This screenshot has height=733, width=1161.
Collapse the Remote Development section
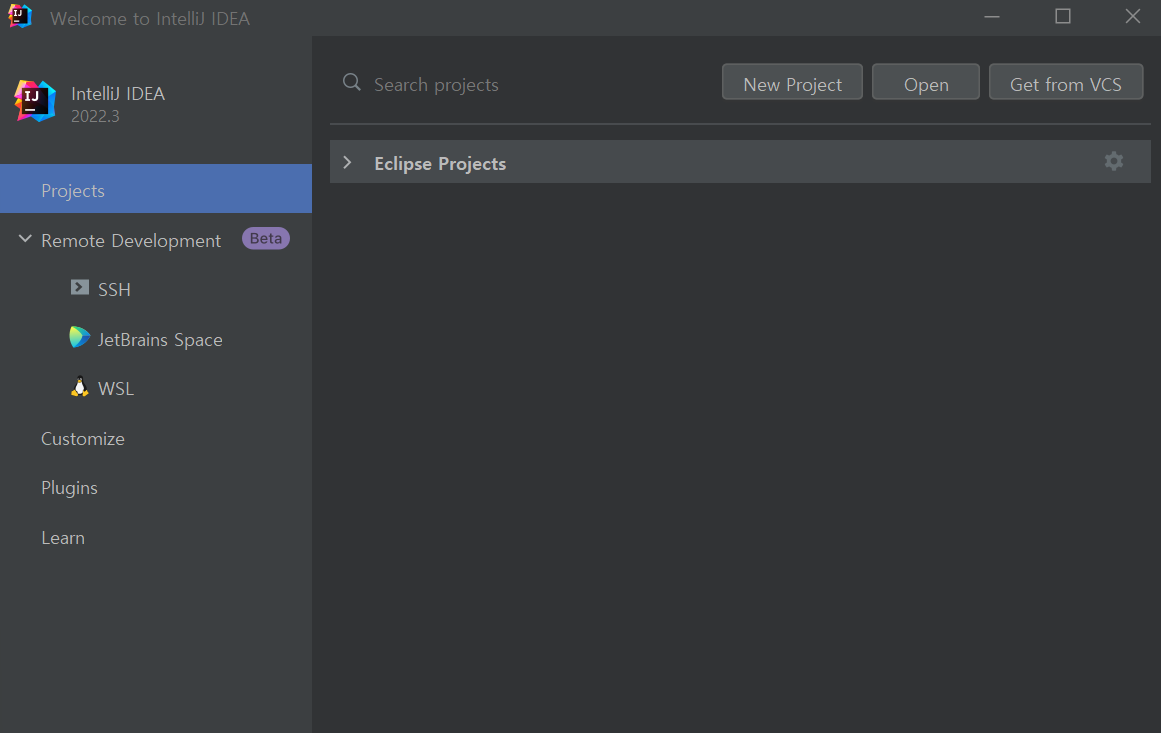tap(25, 238)
